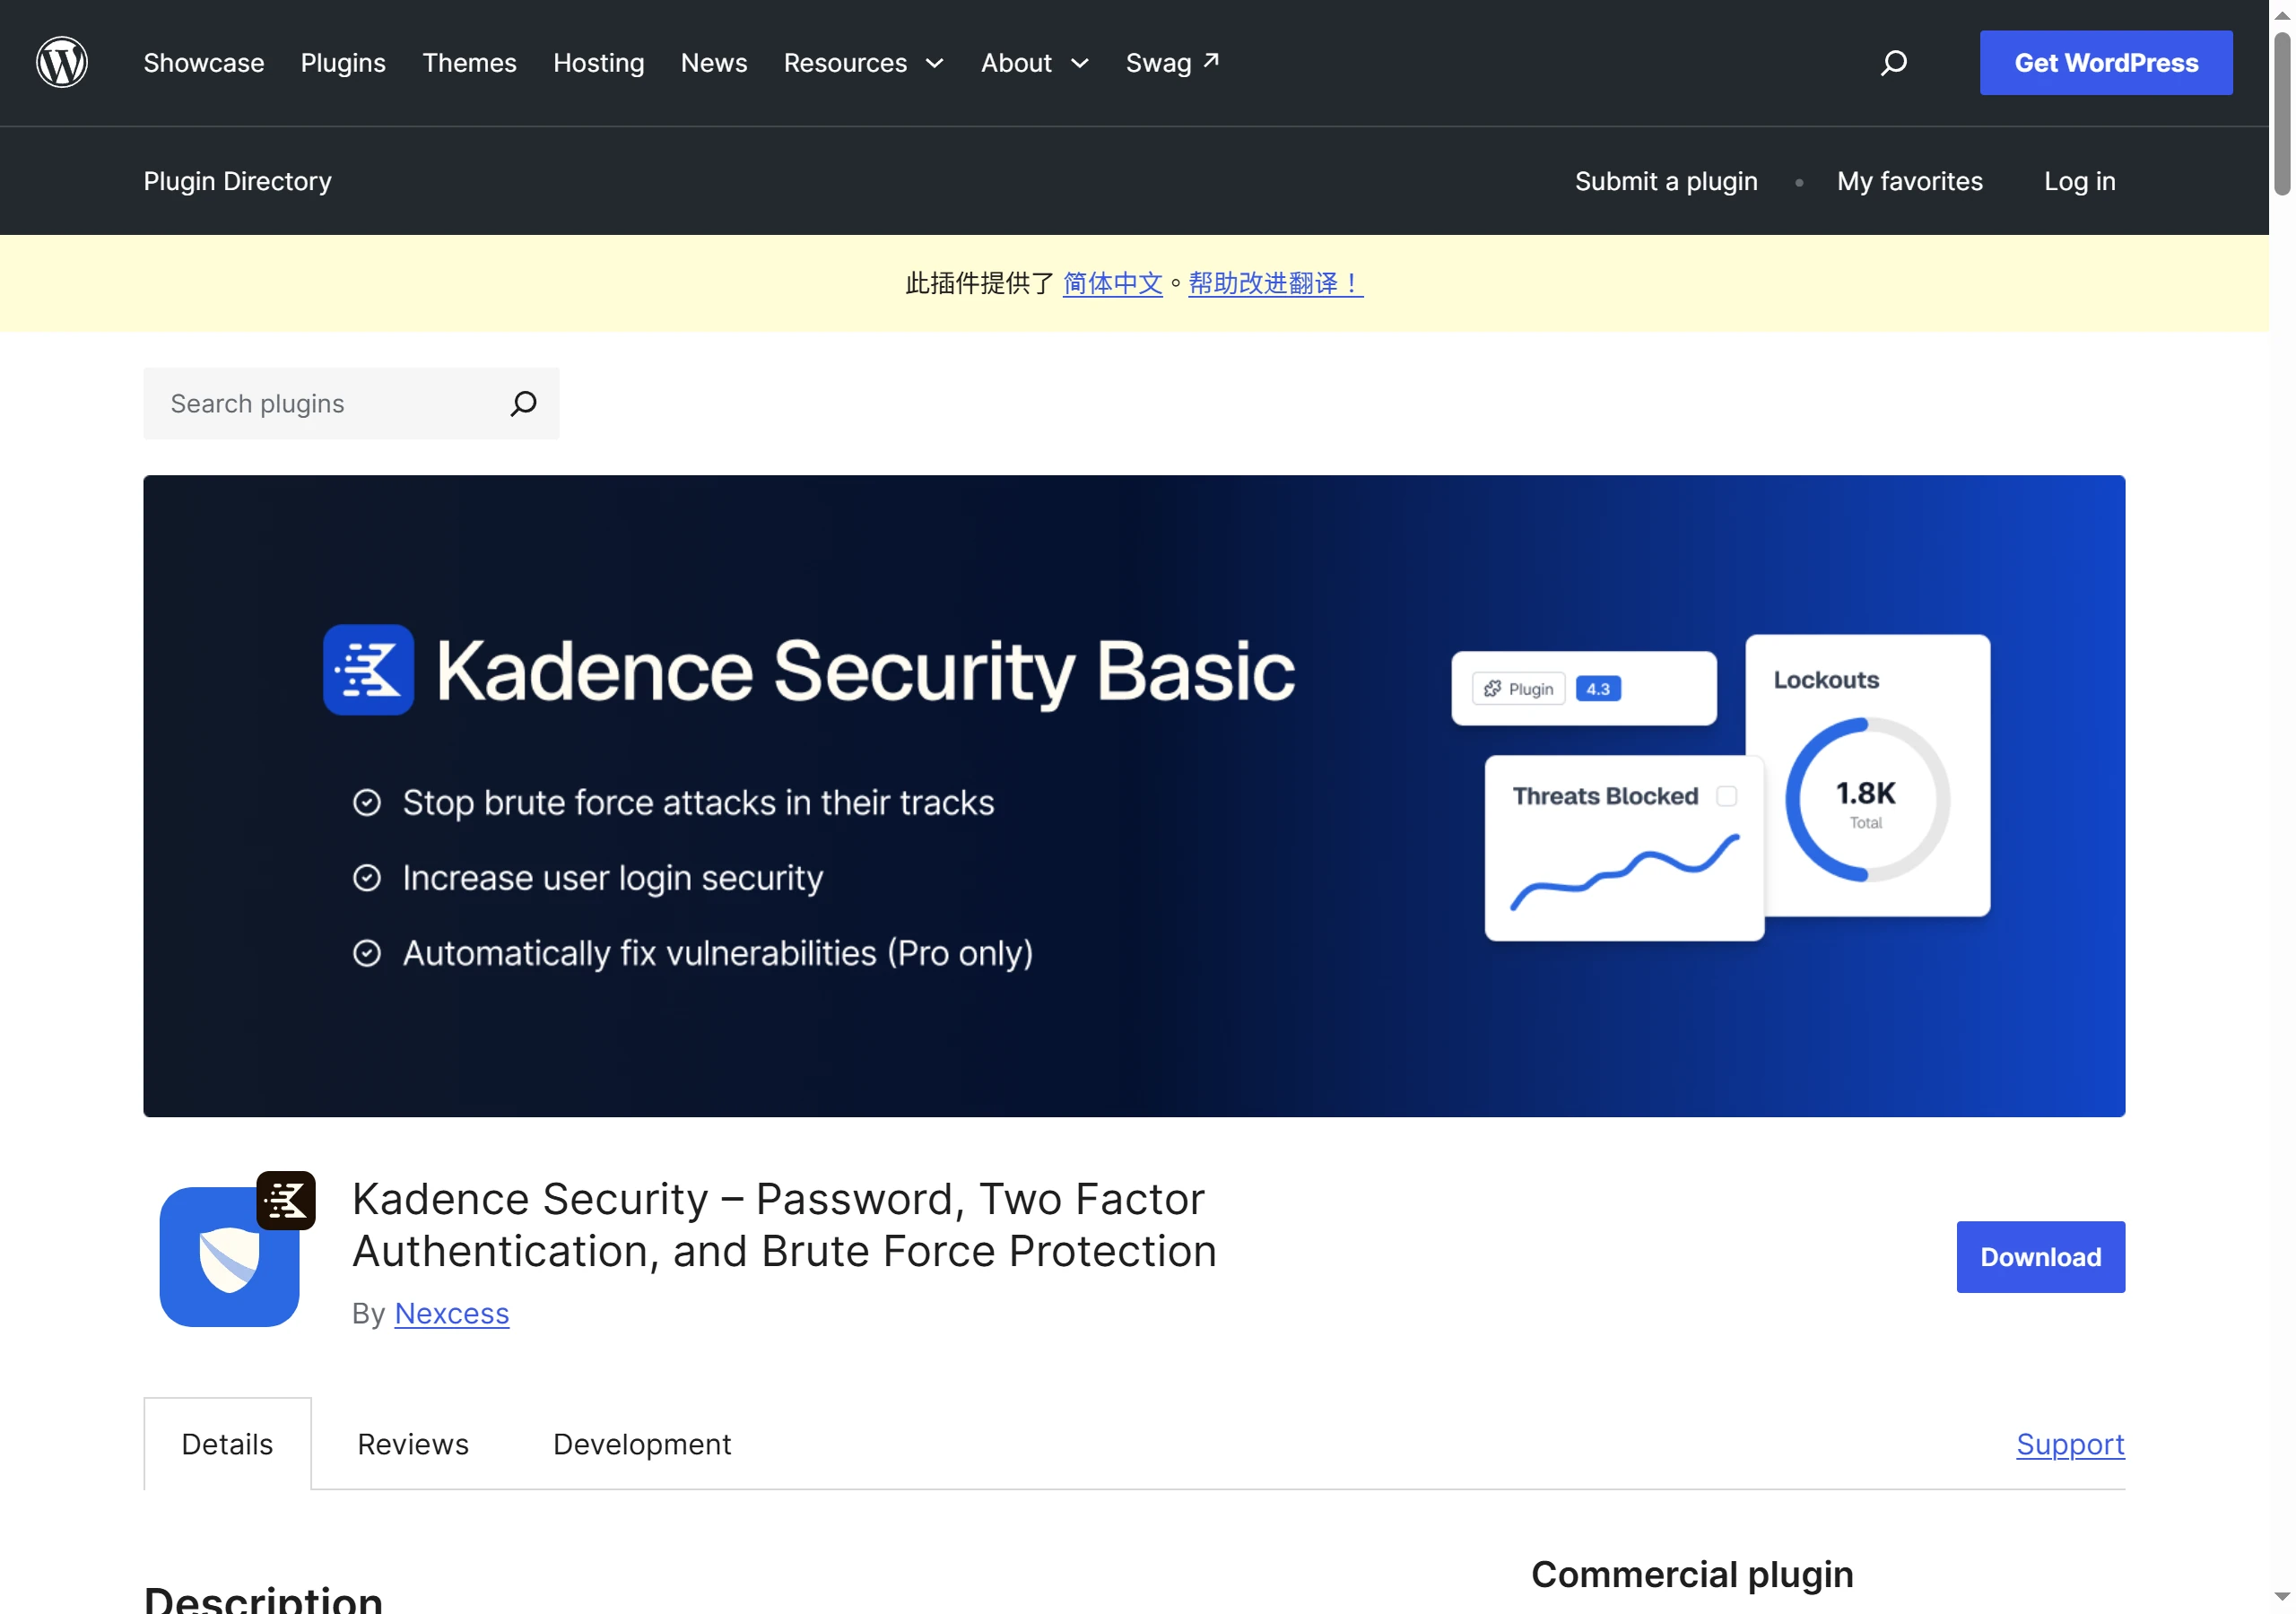The height and width of the screenshot is (1614, 2296).
Task: Click the WordPress logo icon
Action: [62, 62]
